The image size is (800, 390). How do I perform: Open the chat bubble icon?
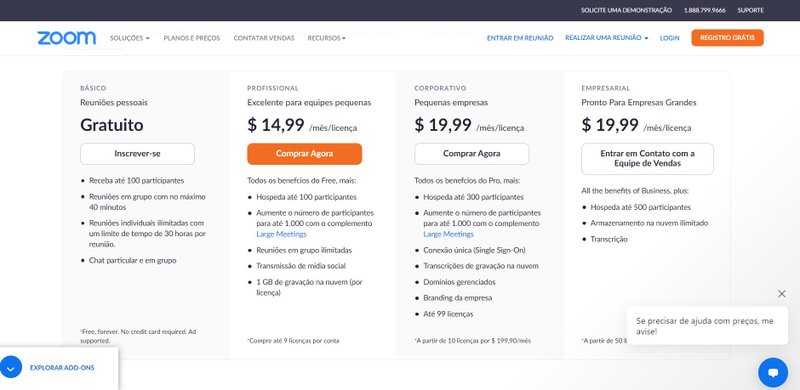[773, 372]
